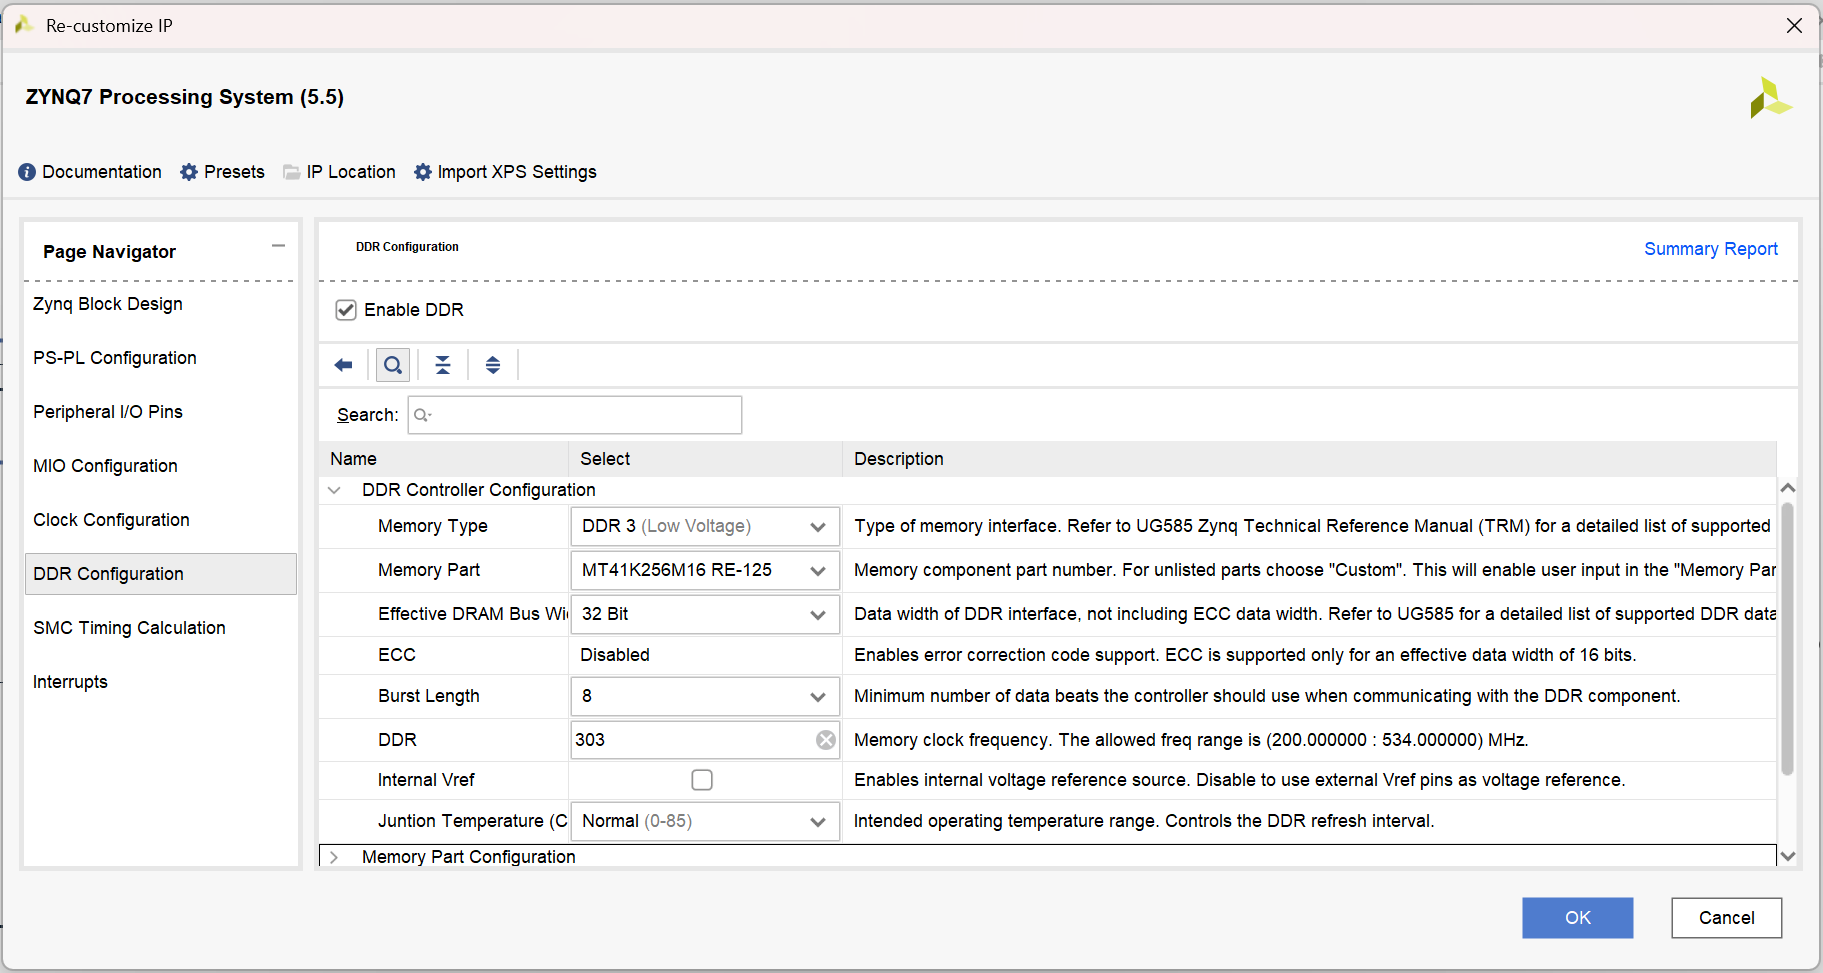Open the Junction Temperature dropdown
1823x973 pixels.
click(705, 821)
